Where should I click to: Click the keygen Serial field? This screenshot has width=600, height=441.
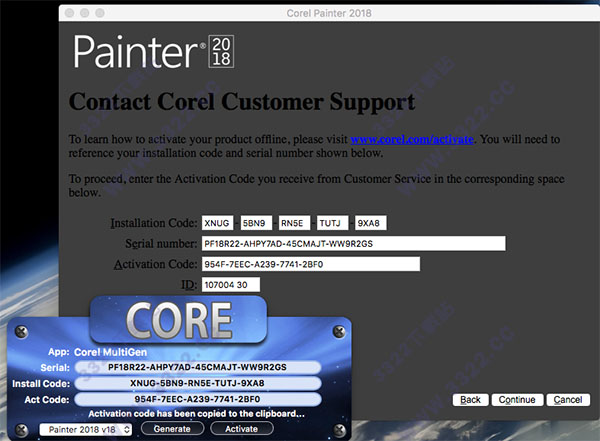(x=198, y=367)
